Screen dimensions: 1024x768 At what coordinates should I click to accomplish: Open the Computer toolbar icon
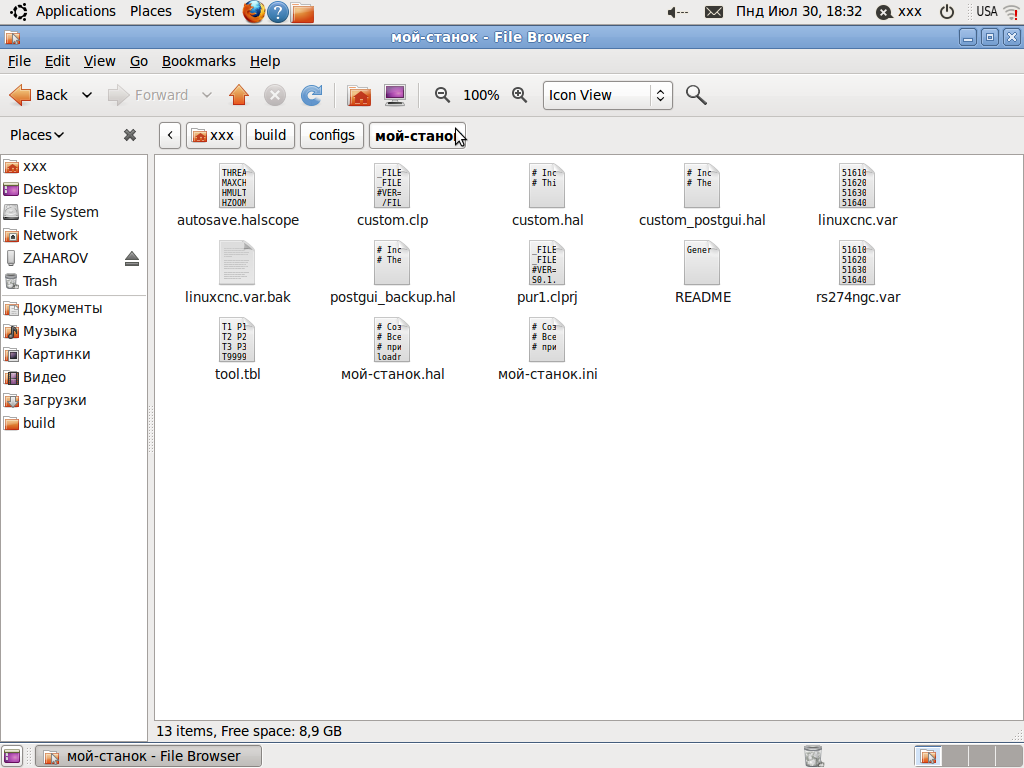[395, 95]
